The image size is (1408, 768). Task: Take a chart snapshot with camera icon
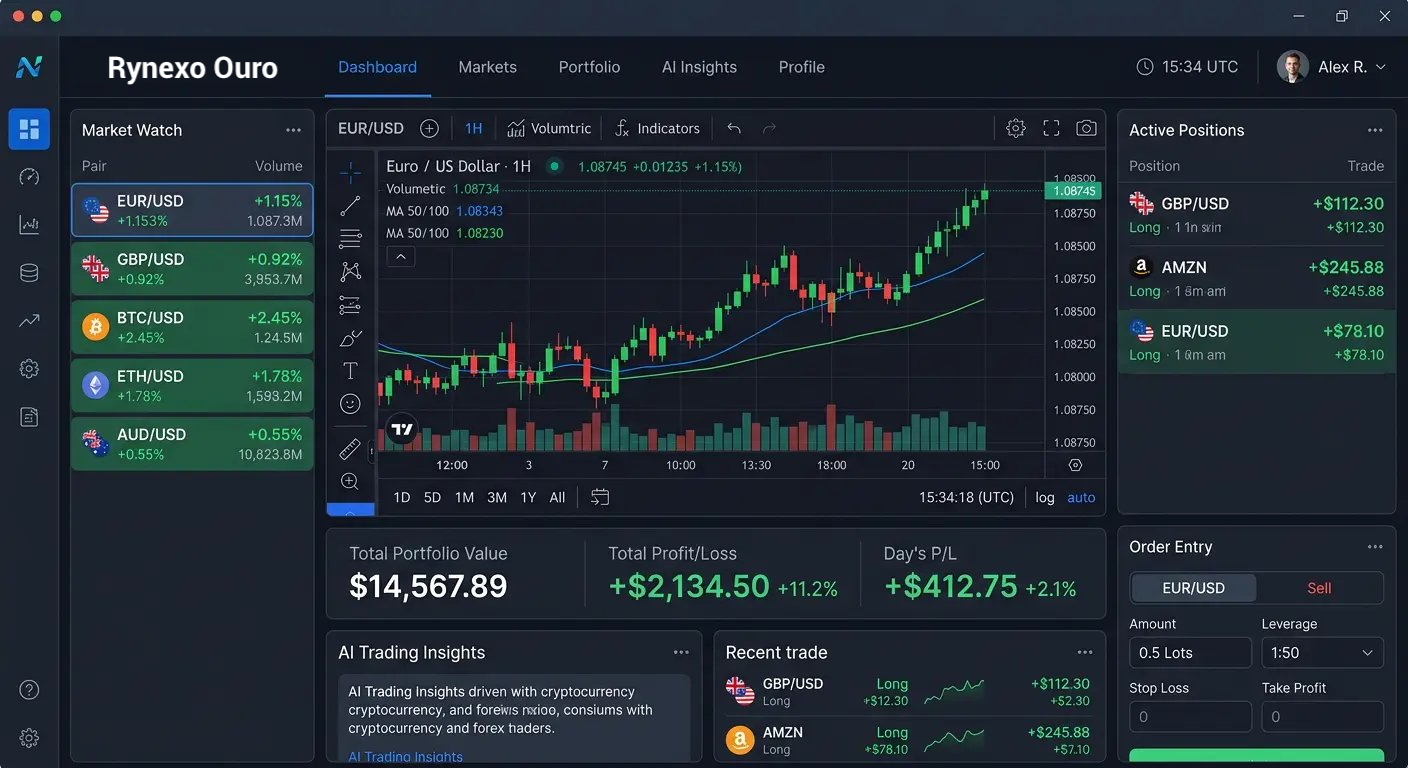(x=1086, y=128)
